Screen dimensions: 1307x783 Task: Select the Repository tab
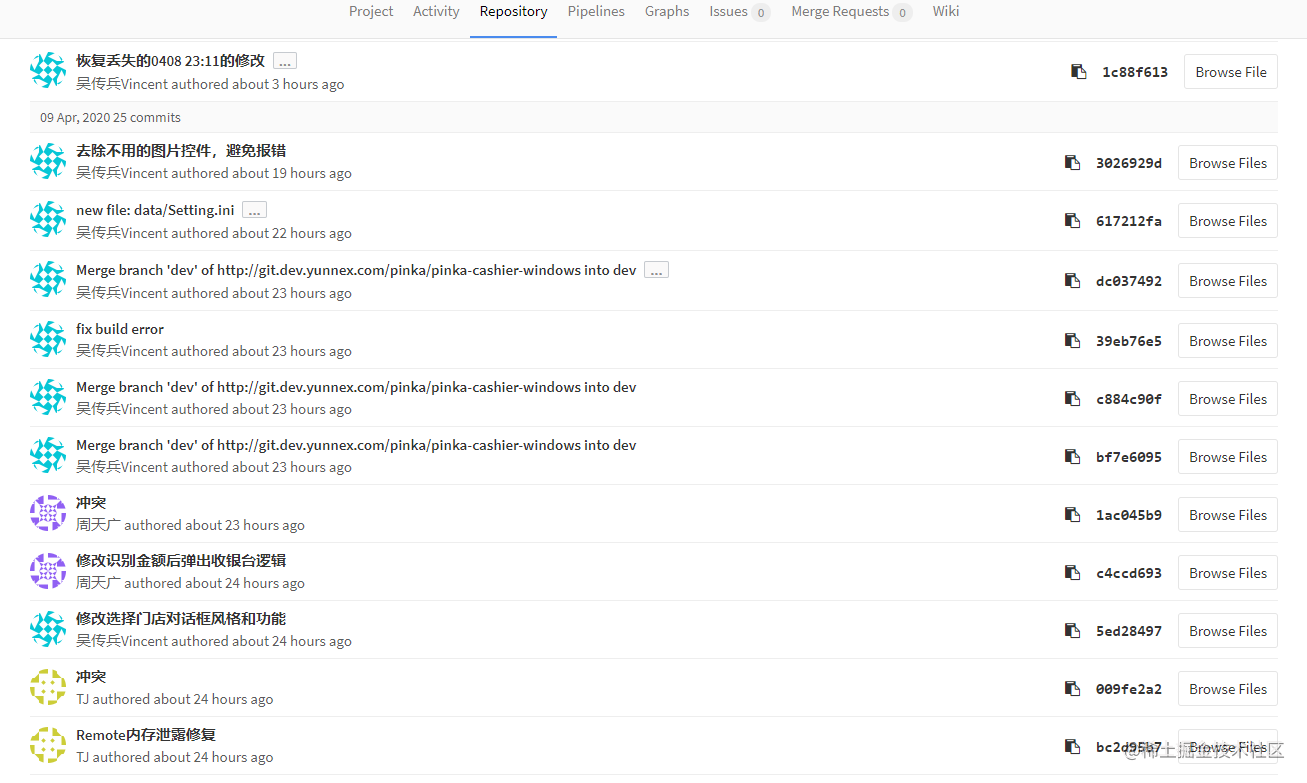[513, 11]
